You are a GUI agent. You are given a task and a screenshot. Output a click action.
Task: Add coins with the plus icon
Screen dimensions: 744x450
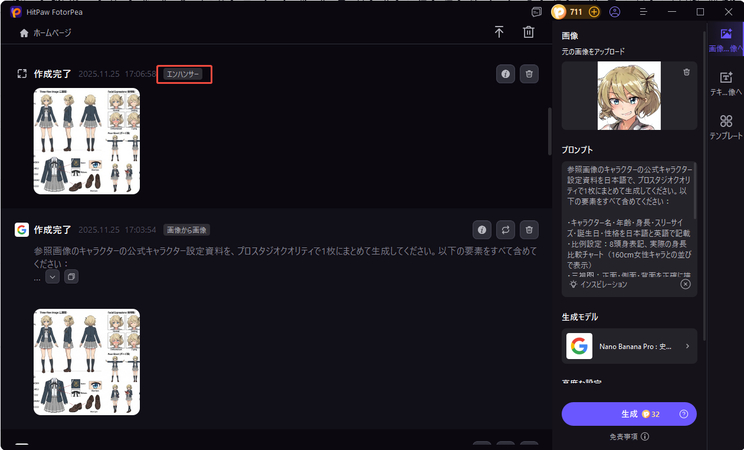tap(594, 12)
